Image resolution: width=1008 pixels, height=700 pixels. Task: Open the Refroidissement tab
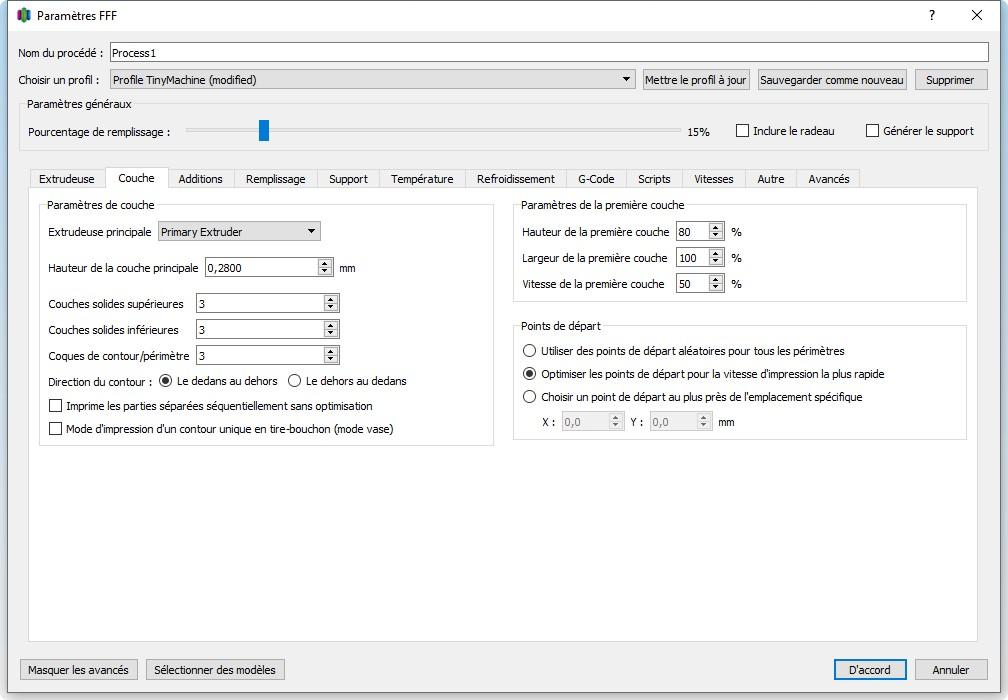[x=516, y=179]
